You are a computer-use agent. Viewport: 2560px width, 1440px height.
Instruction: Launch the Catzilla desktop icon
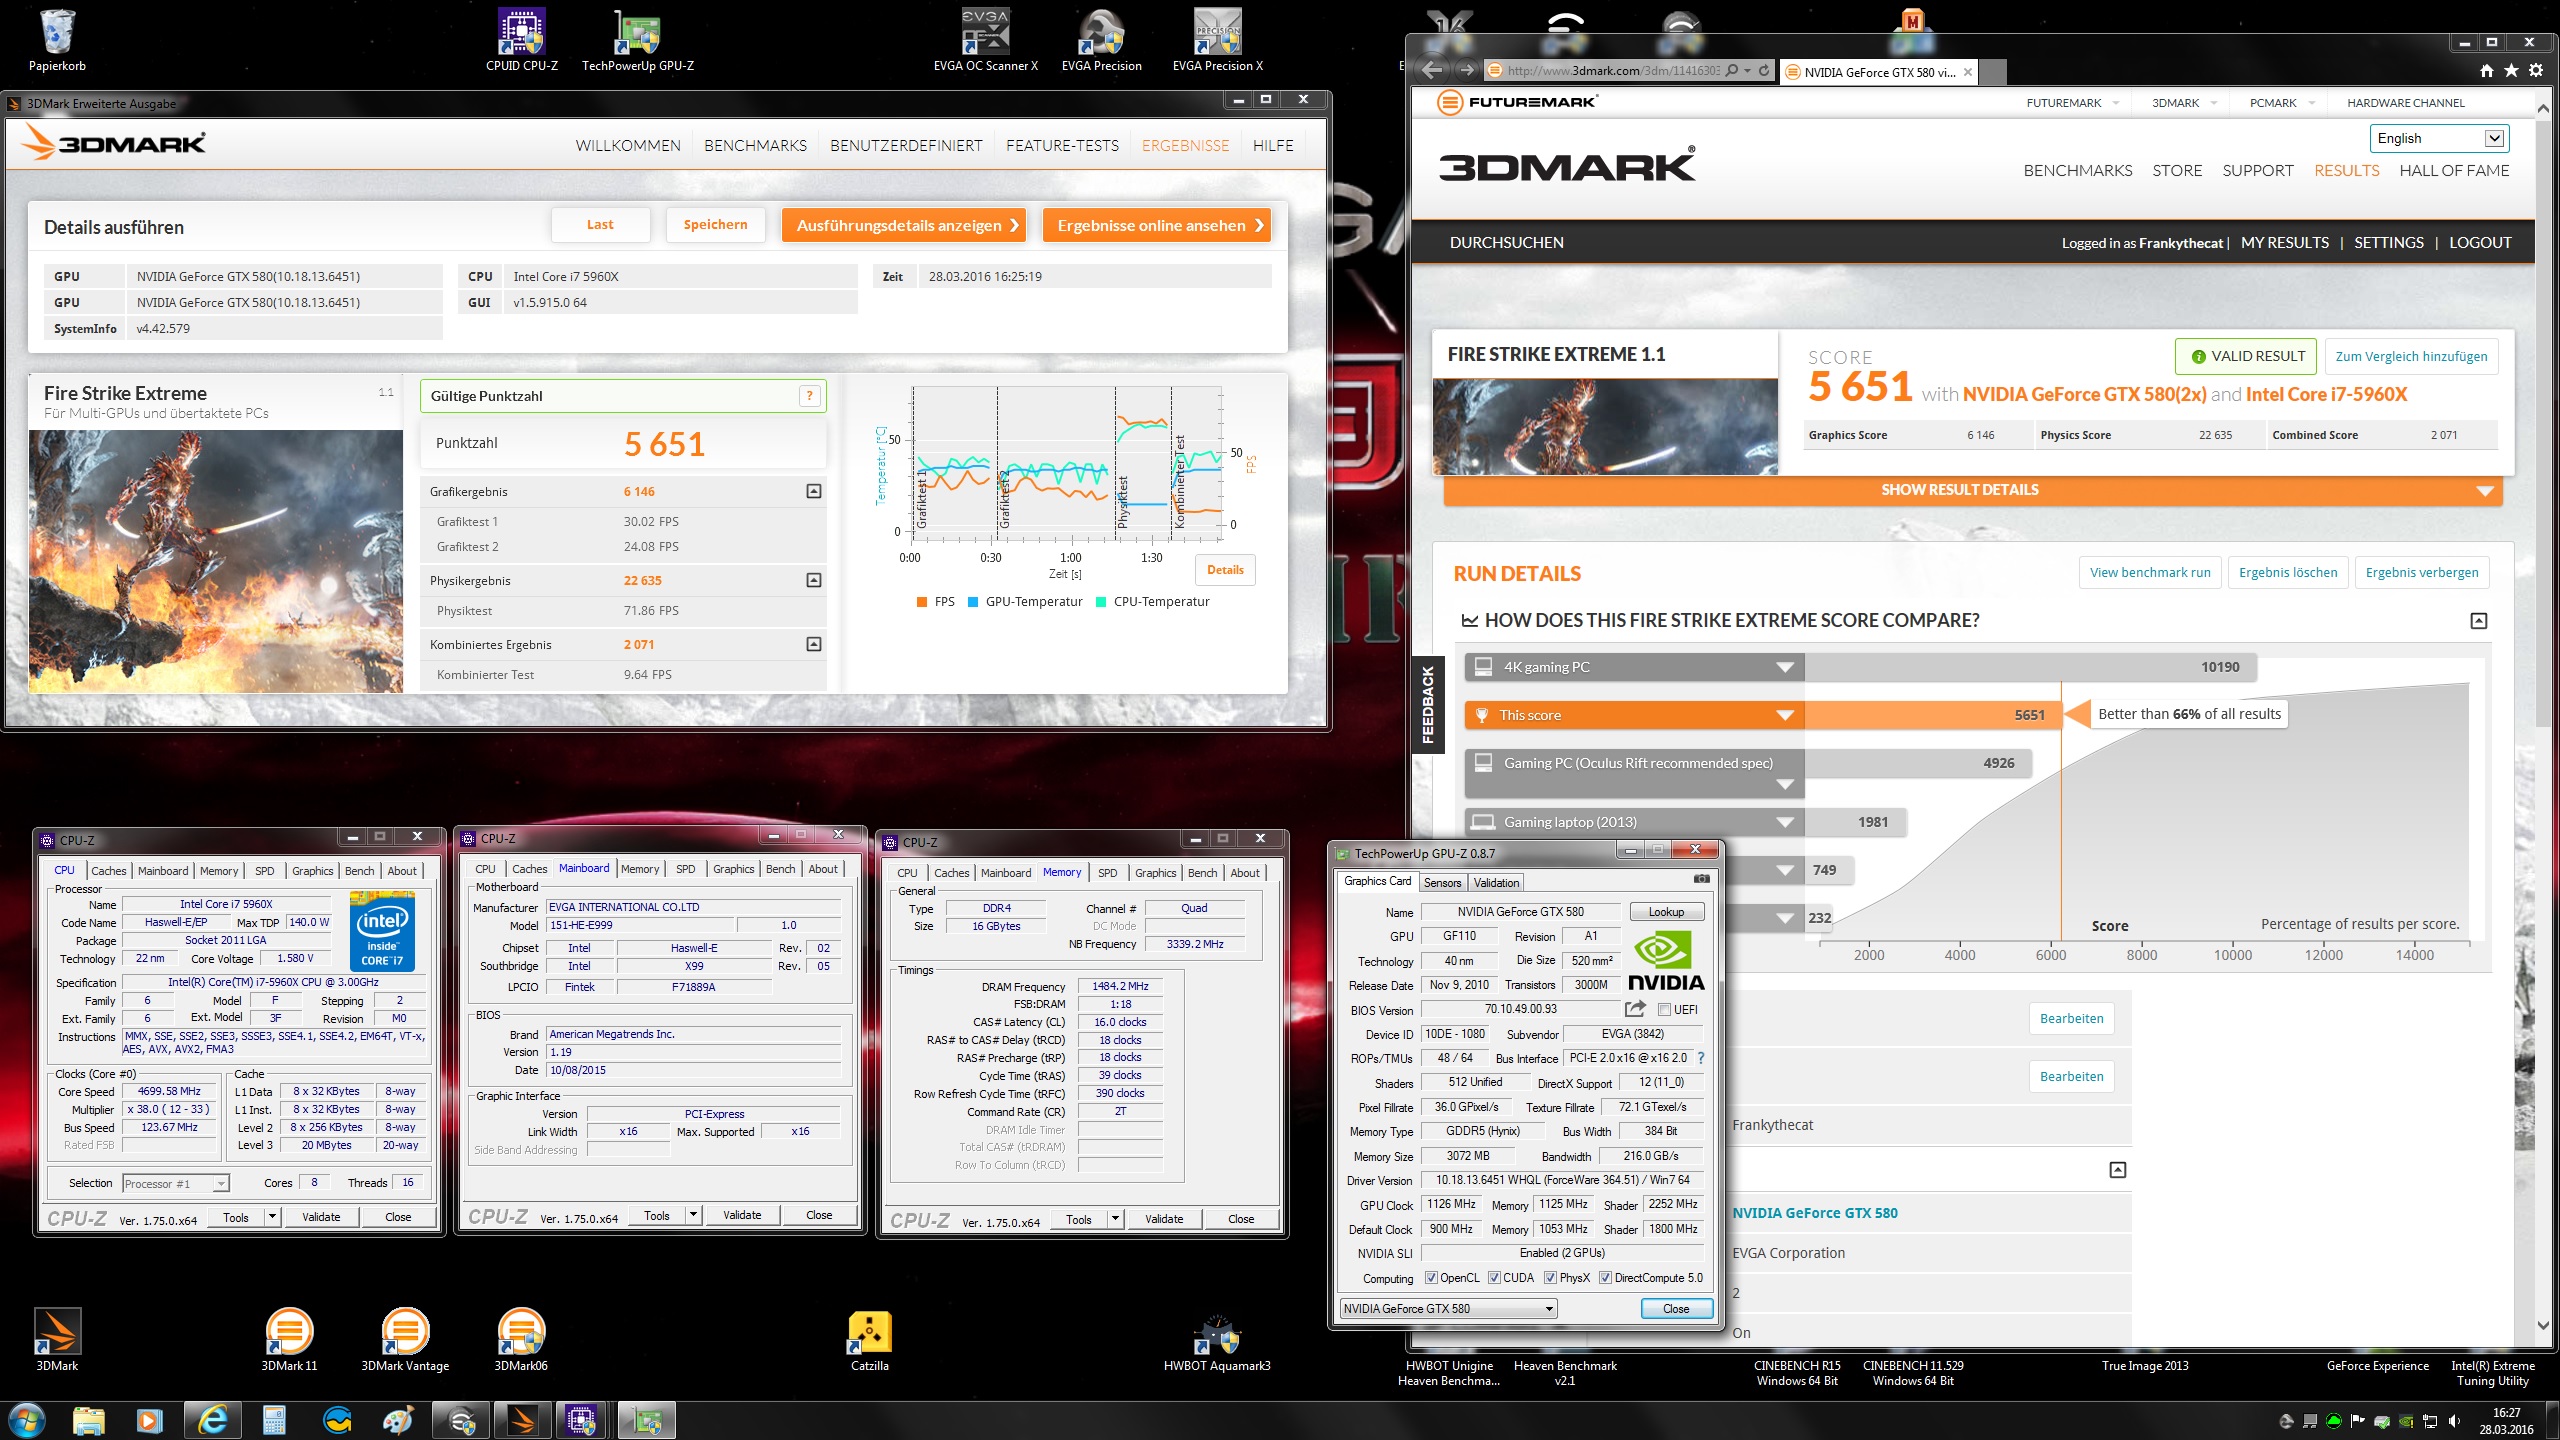tap(869, 1340)
